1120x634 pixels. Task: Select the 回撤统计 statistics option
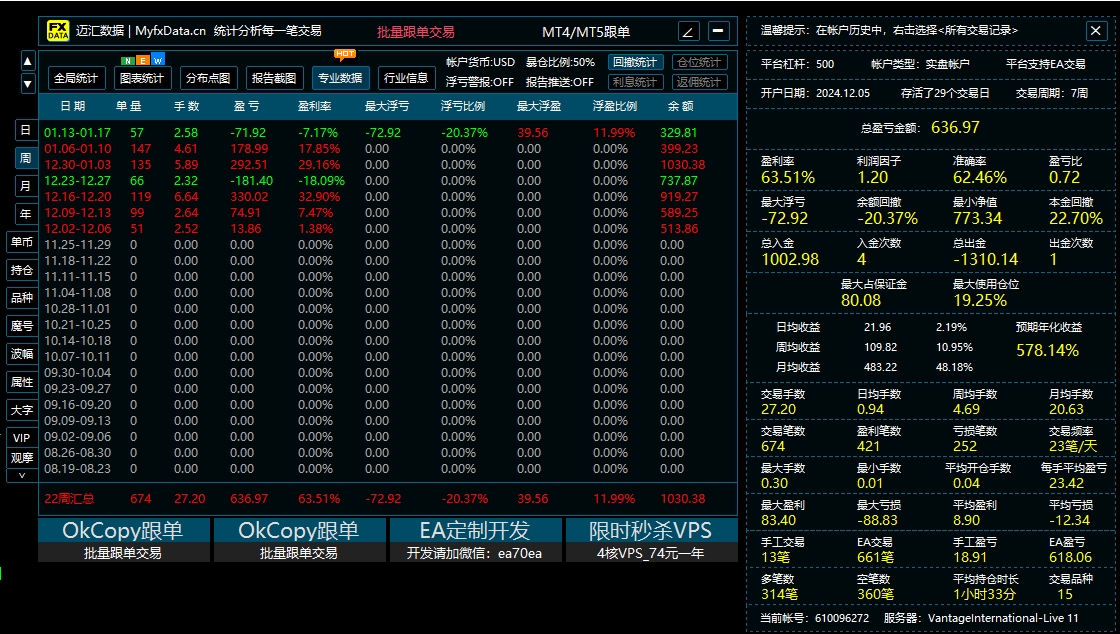pos(635,62)
